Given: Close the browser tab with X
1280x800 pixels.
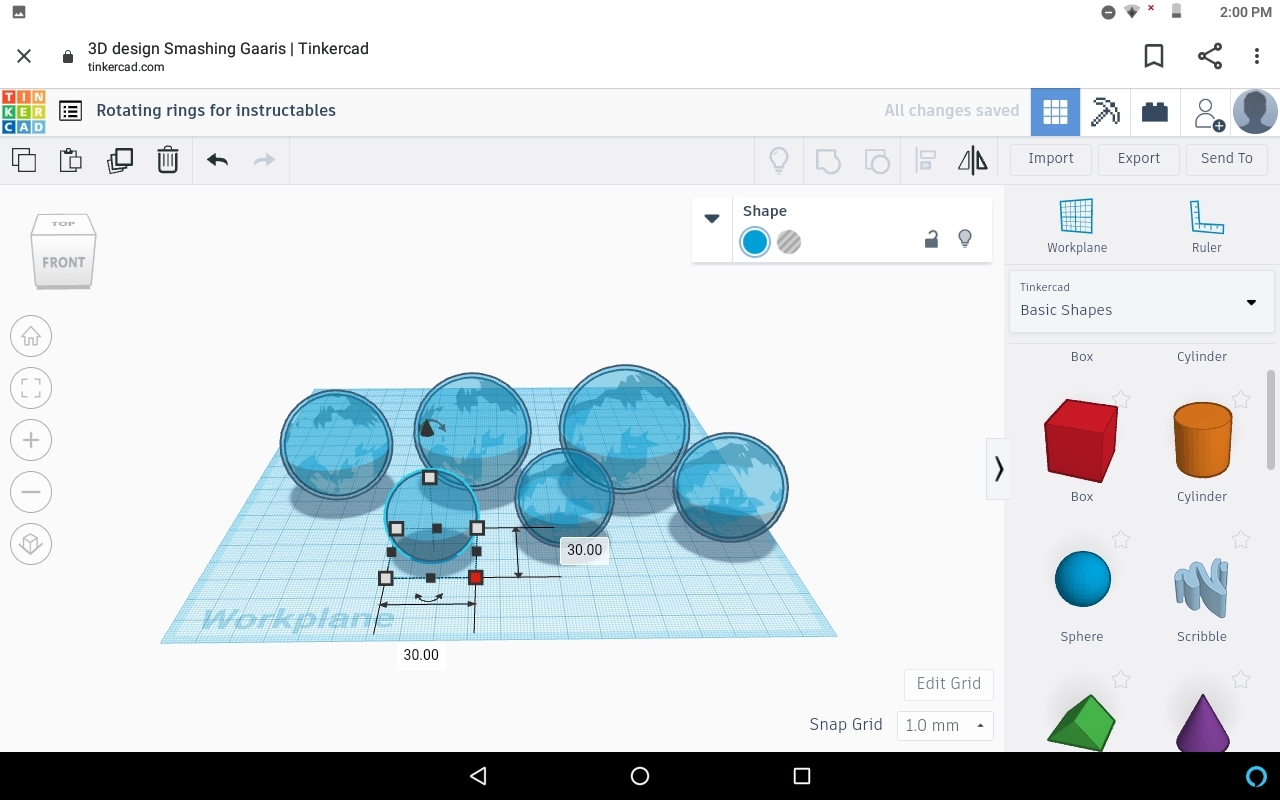Looking at the screenshot, I should [24, 56].
